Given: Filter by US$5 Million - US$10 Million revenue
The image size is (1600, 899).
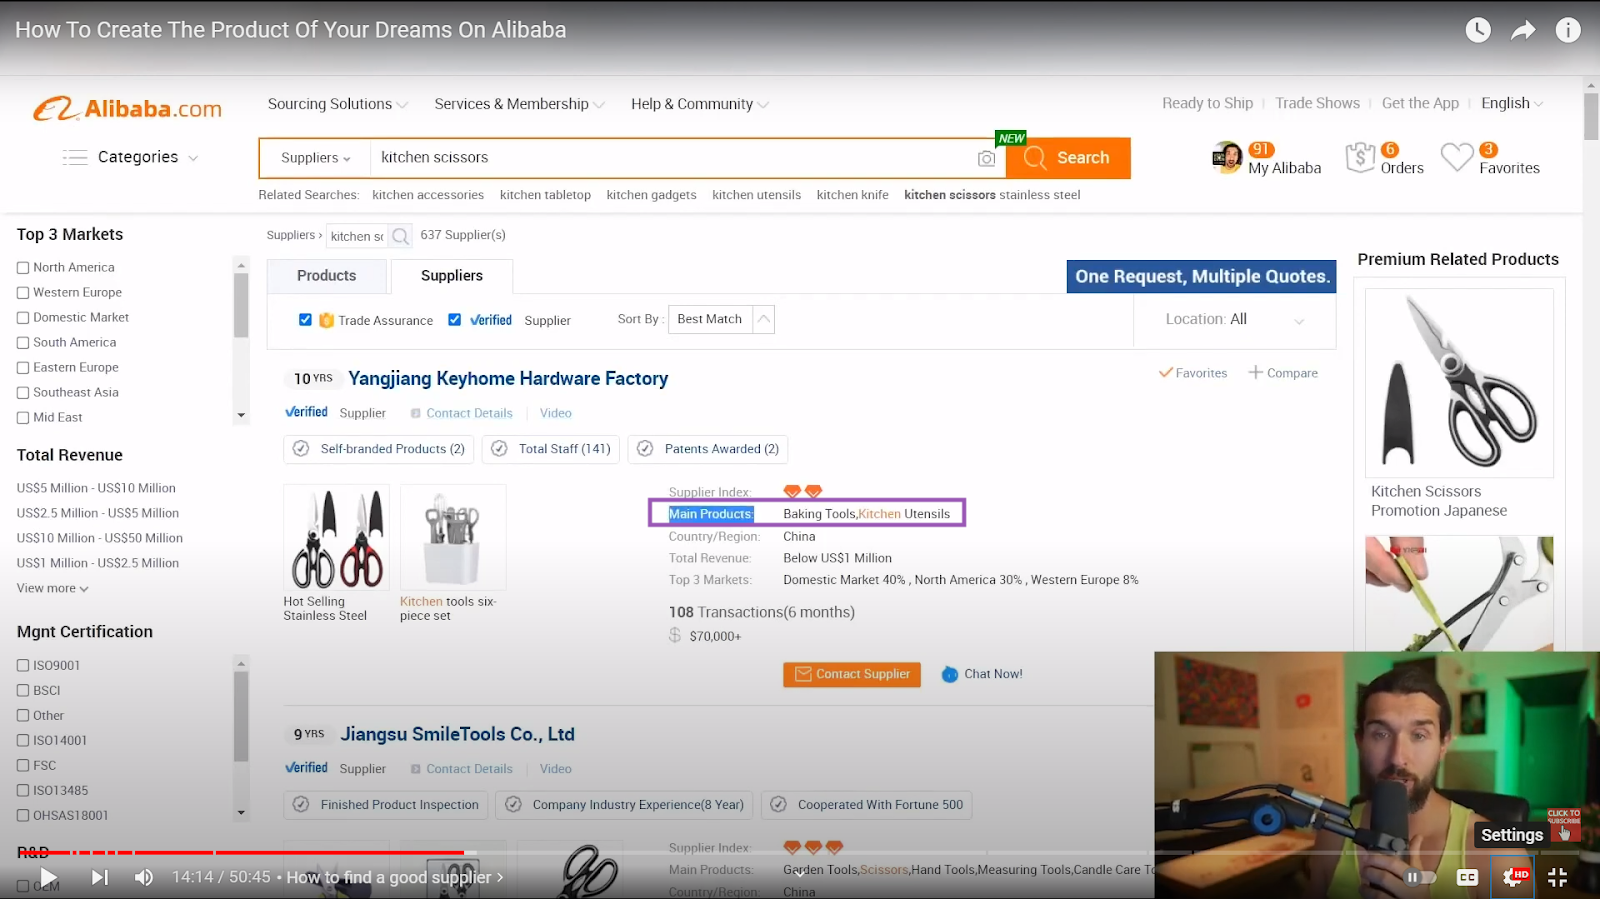Looking at the screenshot, I should [96, 488].
